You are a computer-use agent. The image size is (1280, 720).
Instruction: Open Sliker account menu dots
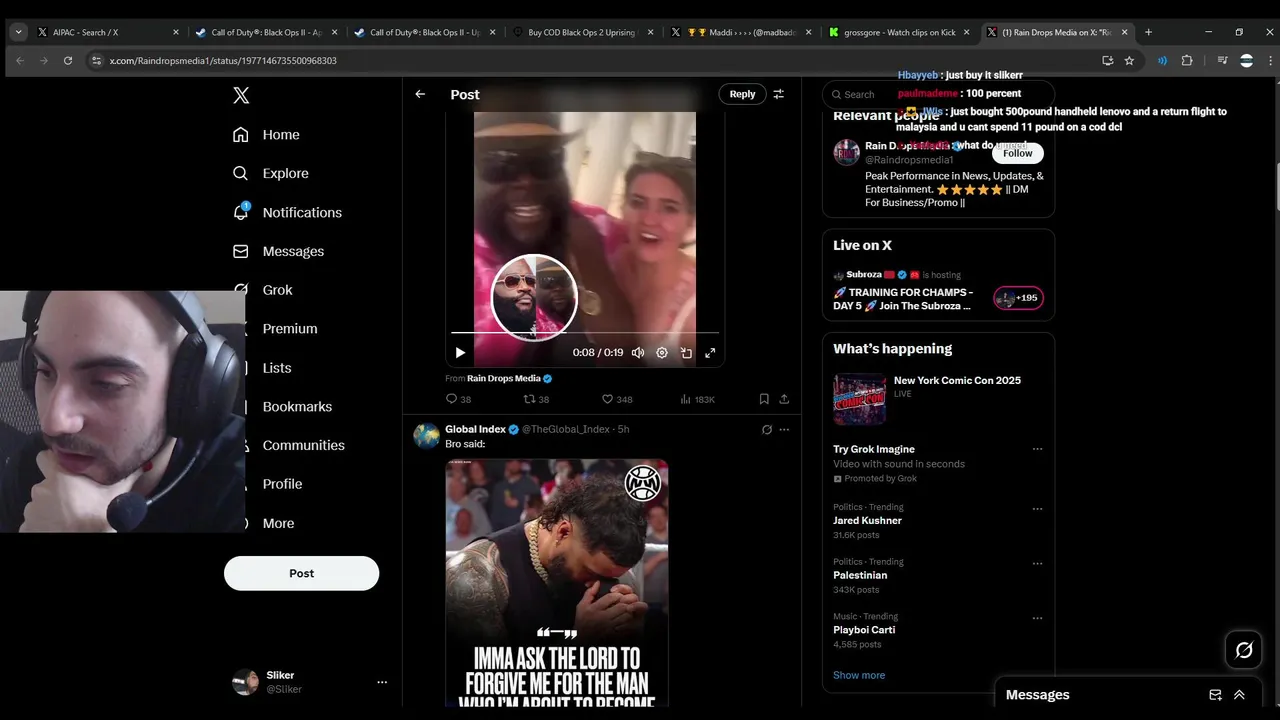coord(382,682)
